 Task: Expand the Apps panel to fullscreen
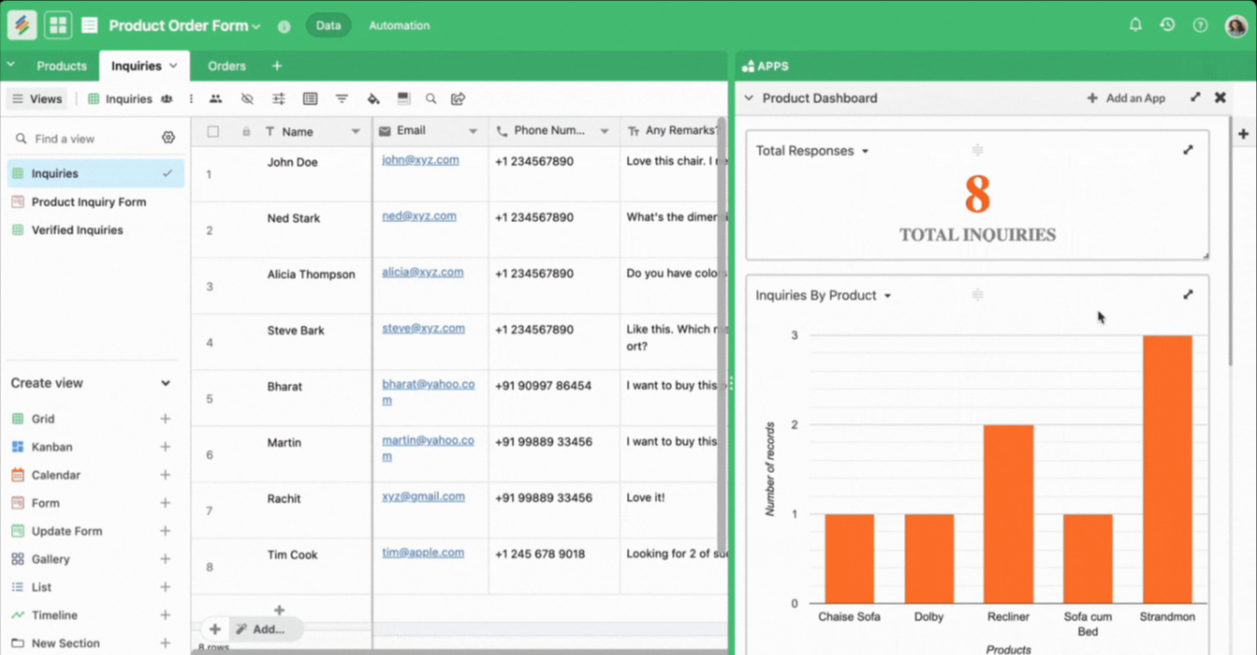1195,98
